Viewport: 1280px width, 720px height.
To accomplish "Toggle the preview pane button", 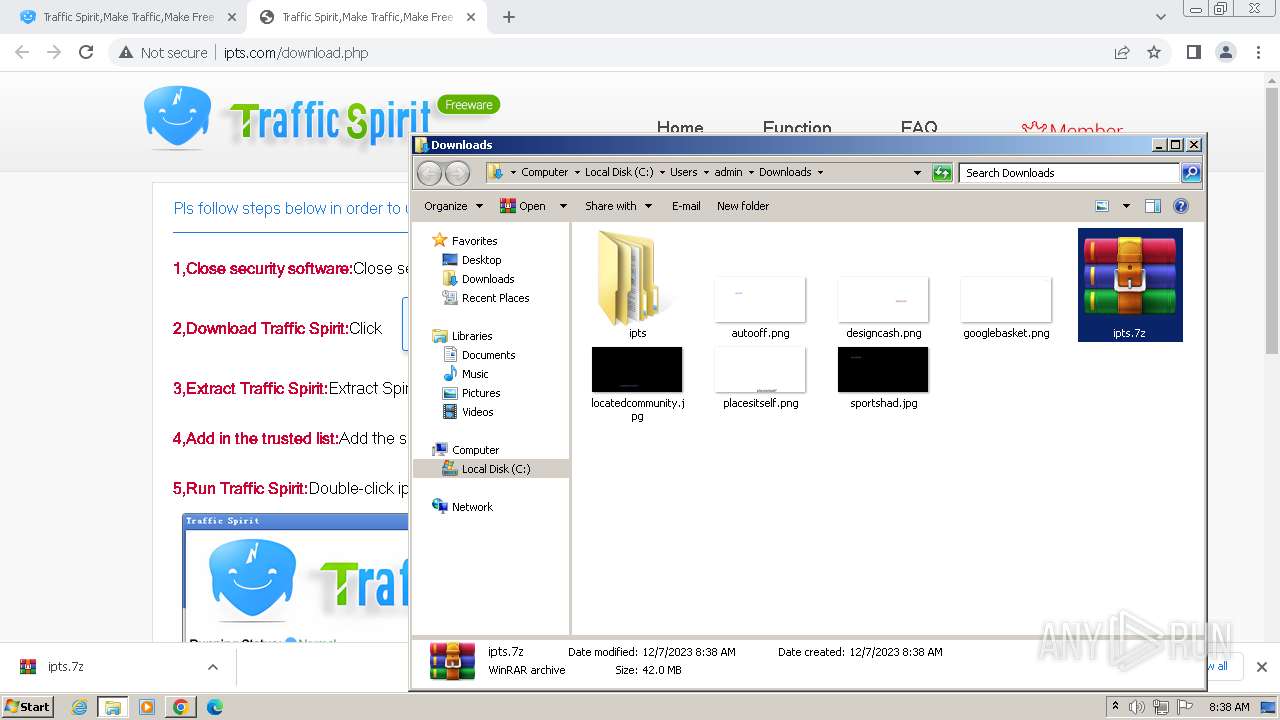I will (x=1153, y=206).
